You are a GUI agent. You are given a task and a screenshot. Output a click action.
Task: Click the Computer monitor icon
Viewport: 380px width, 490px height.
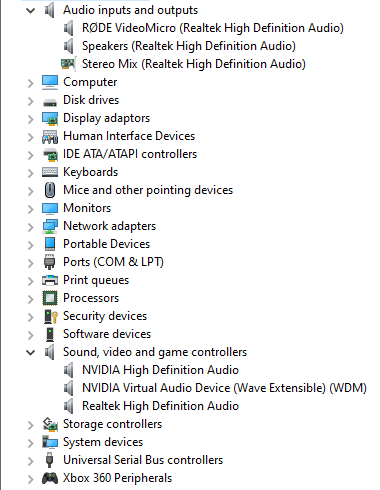[x=50, y=82]
